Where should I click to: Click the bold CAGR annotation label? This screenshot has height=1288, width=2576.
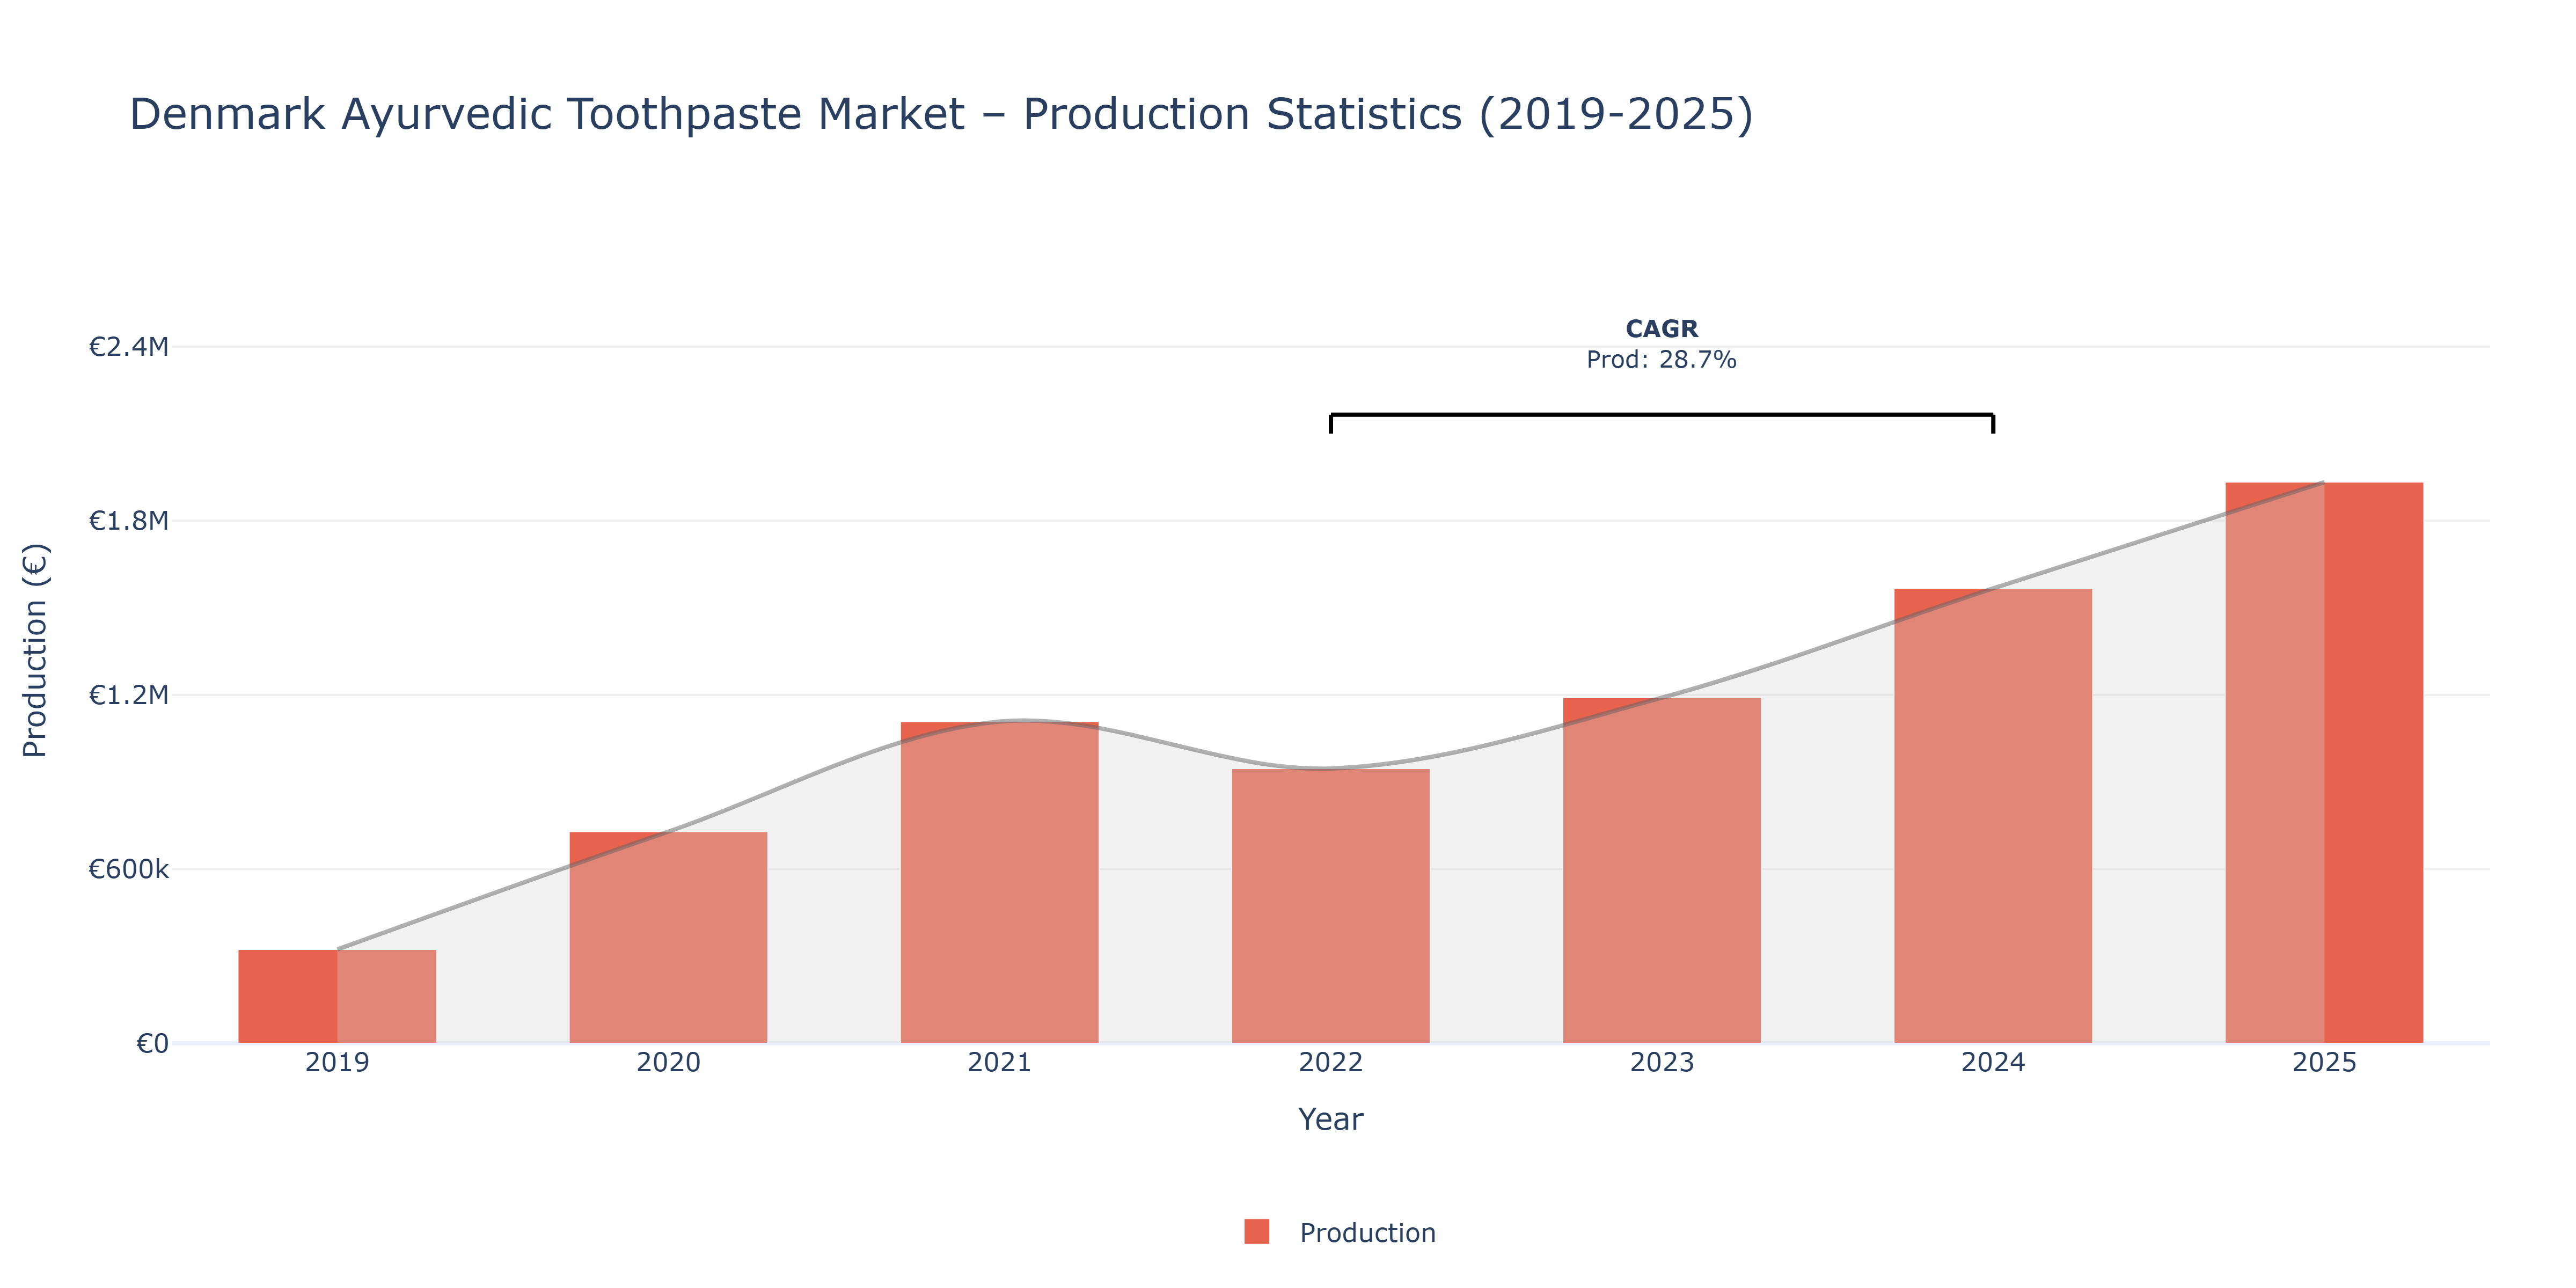[x=1661, y=329]
